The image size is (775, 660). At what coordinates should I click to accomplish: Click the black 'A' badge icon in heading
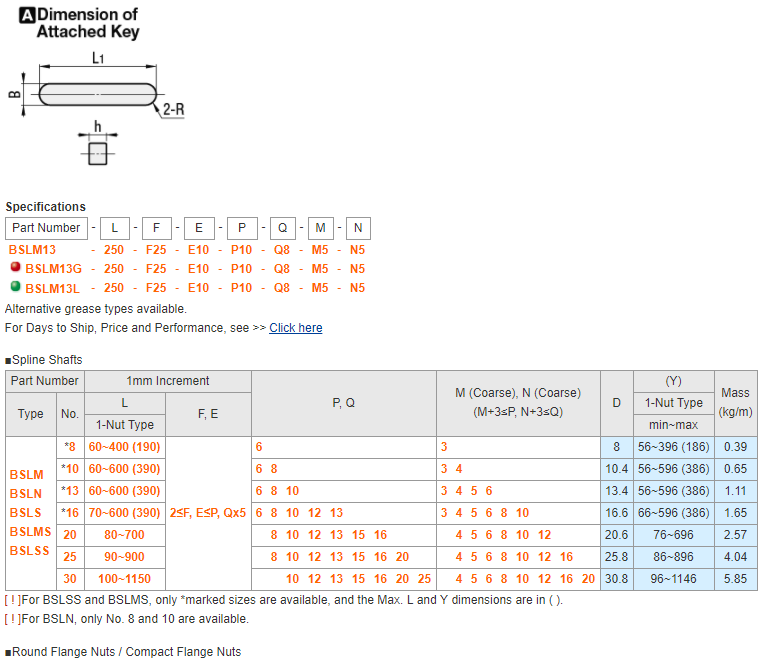click(x=27, y=15)
